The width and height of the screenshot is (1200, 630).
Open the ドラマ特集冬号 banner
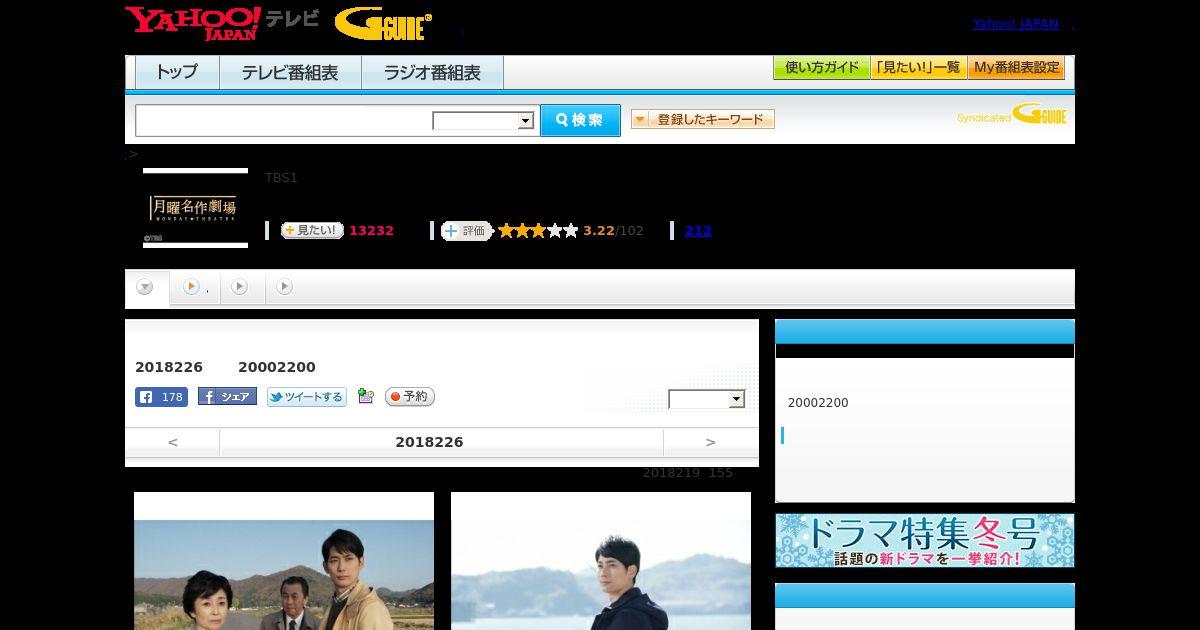click(925, 541)
